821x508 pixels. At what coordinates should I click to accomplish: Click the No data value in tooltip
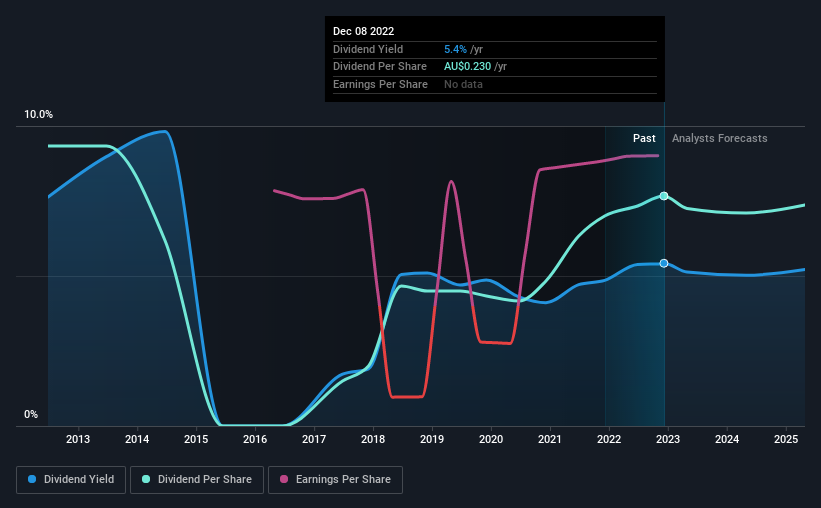[463, 84]
